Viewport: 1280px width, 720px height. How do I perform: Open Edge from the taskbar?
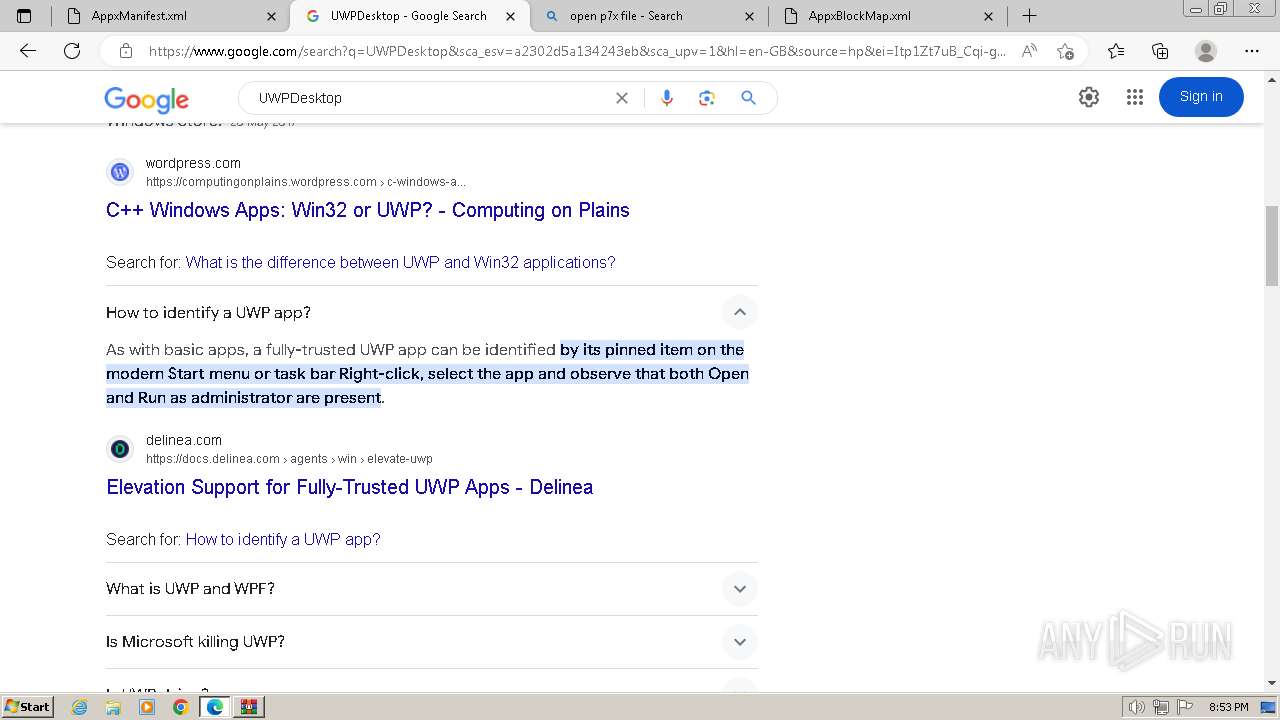click(214, 707)
